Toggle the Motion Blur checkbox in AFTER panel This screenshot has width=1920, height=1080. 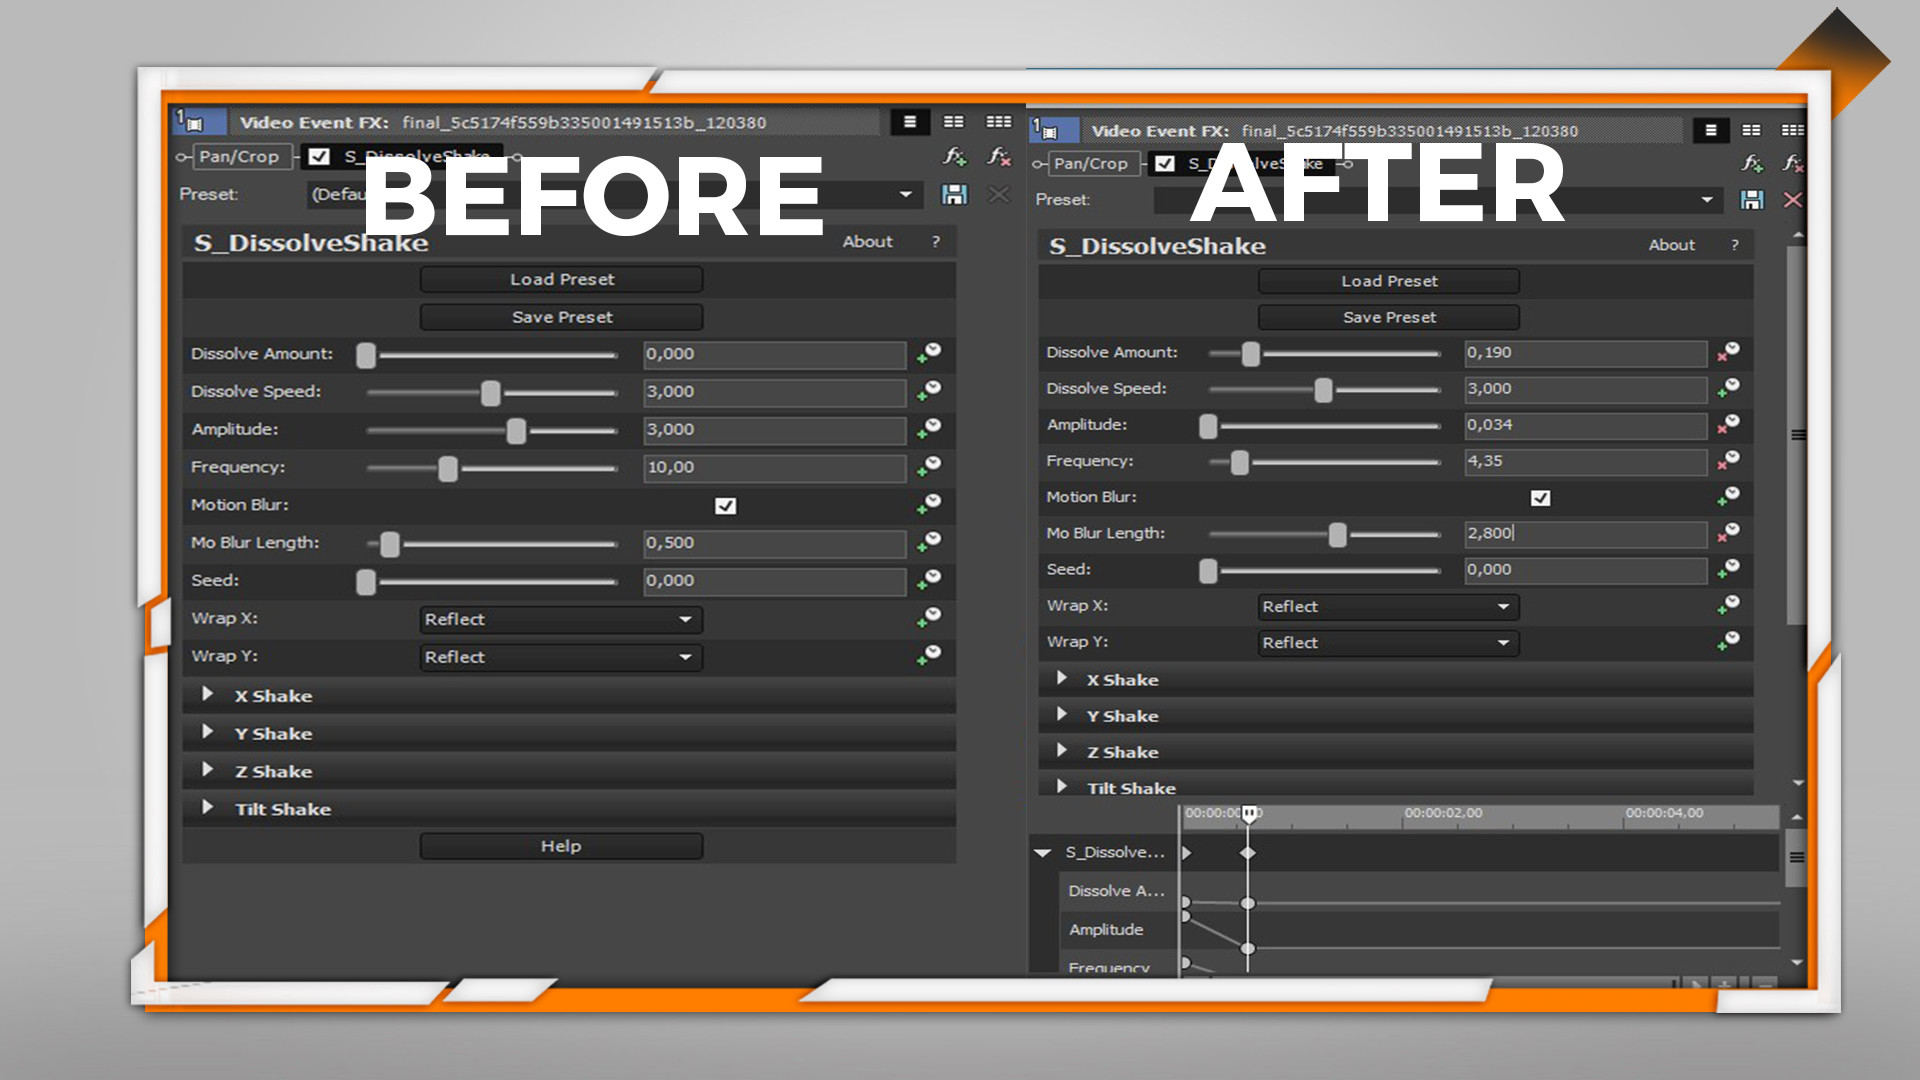1541,498
